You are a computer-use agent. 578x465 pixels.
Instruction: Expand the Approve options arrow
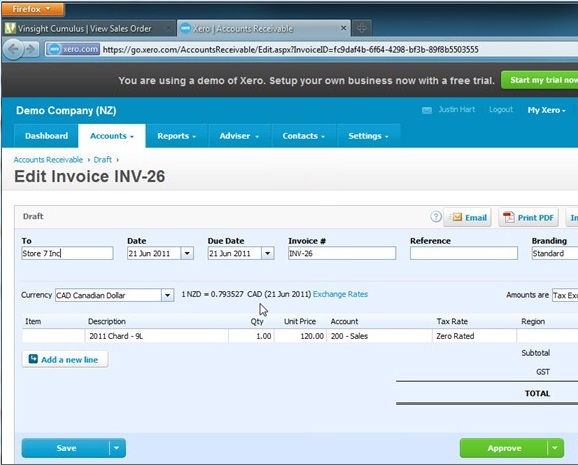pos(555,448)
